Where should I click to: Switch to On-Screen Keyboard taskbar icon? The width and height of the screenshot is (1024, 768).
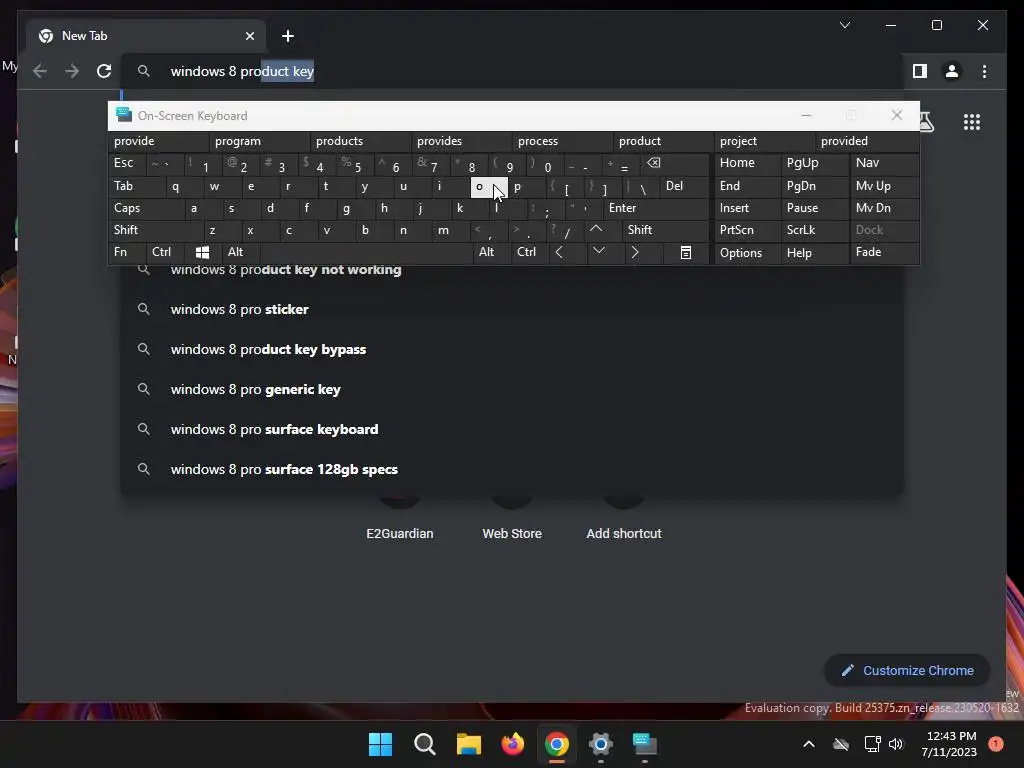645,744
